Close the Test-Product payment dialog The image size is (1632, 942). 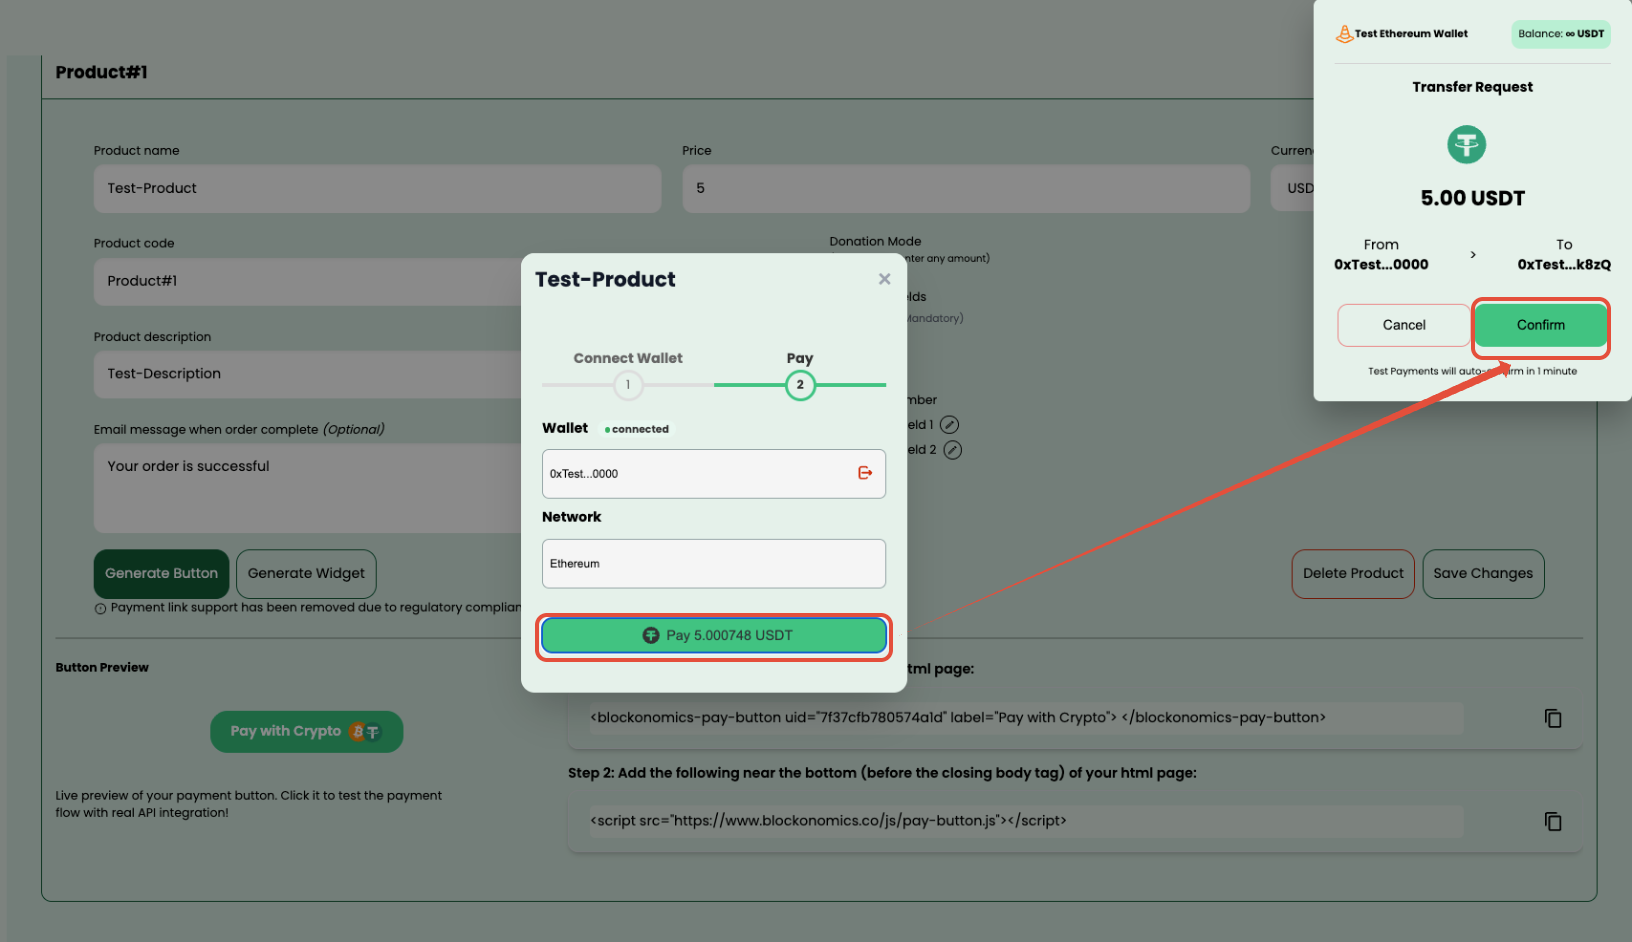coord(884,279)
